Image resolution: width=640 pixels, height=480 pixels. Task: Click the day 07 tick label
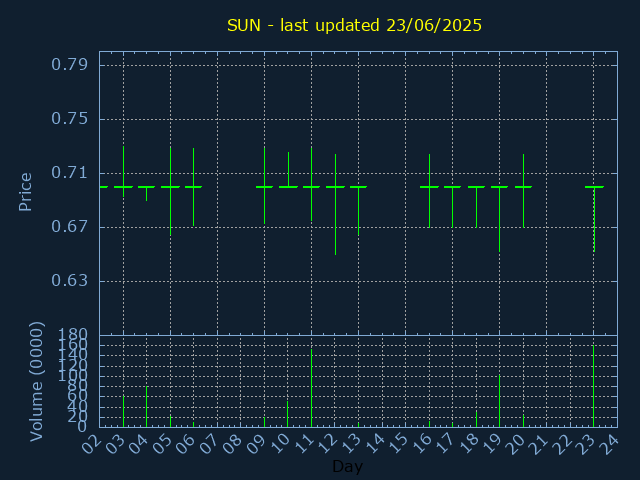coord(209,444)
